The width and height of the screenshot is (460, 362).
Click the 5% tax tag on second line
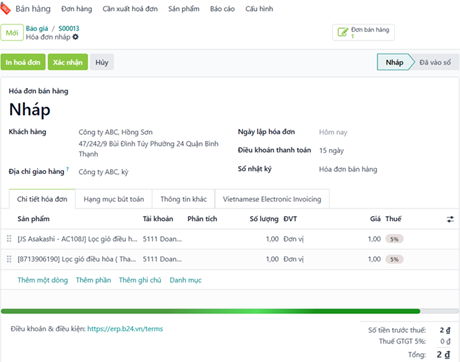394,259
